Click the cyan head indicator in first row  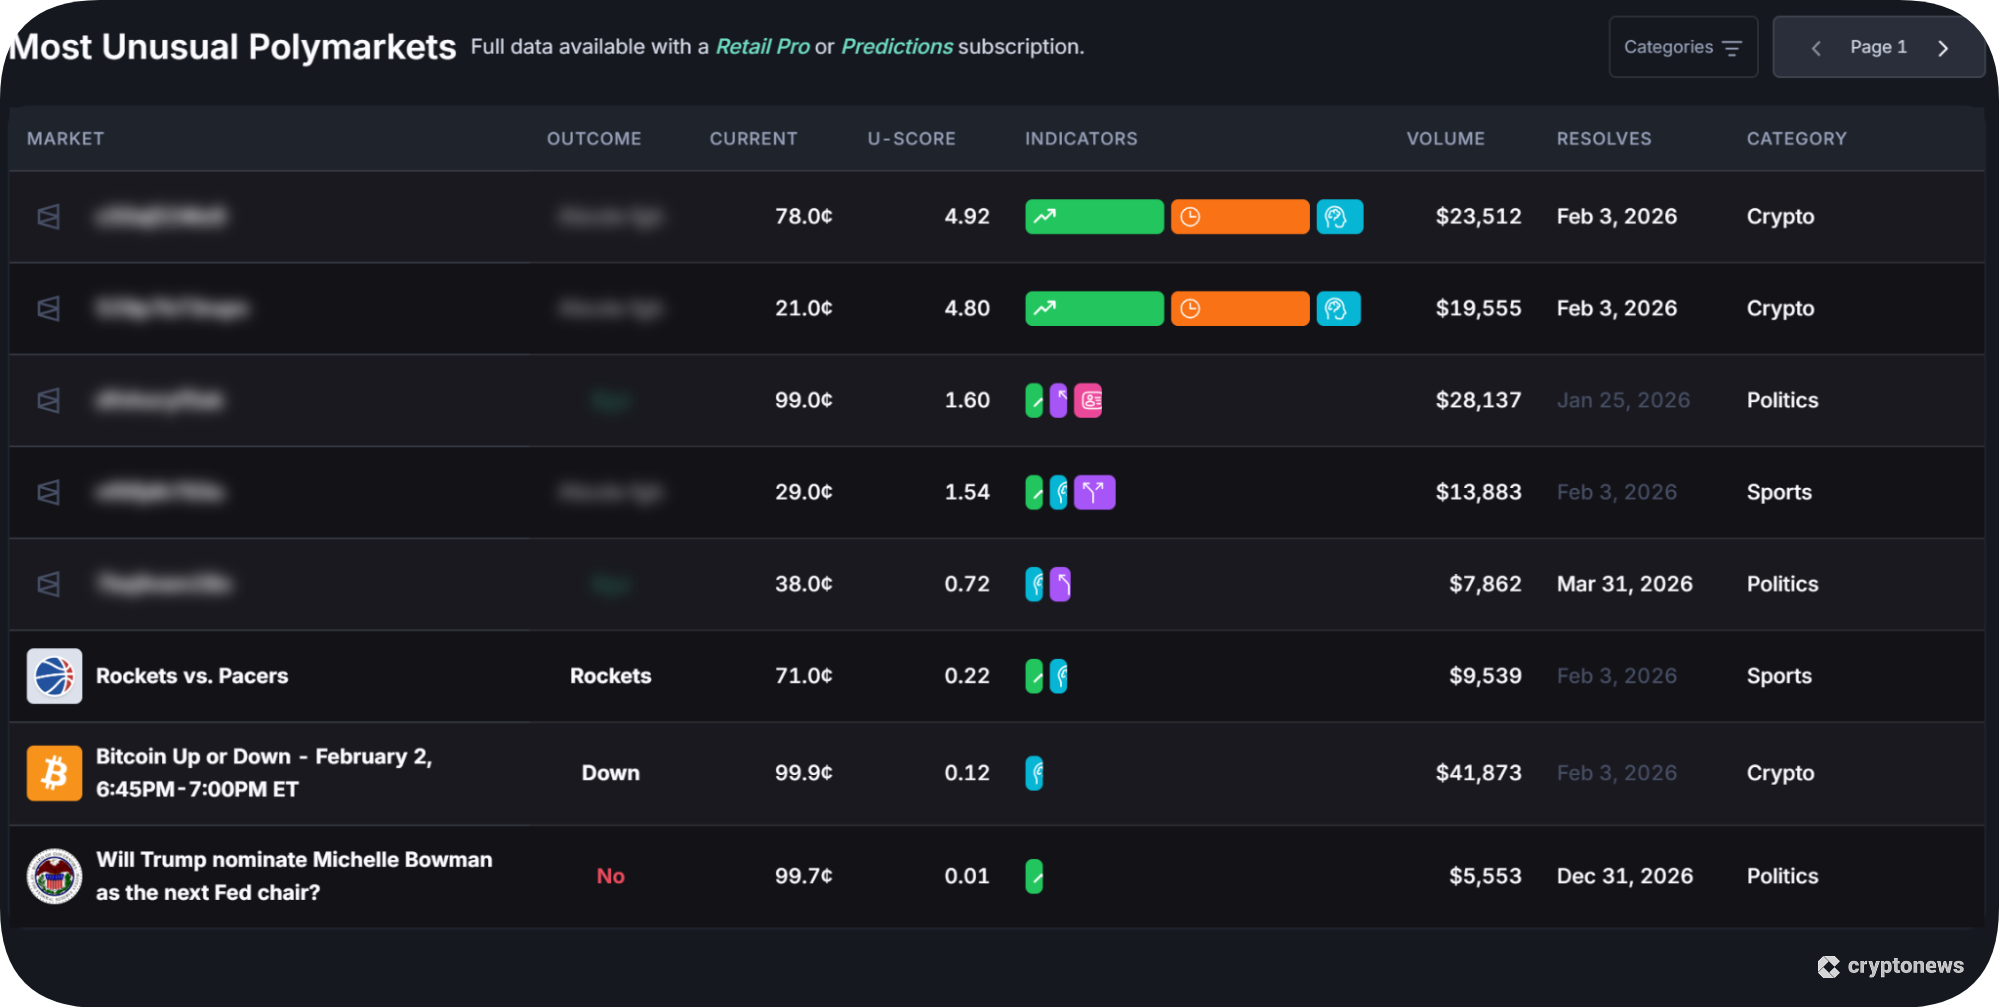(1339, 217)
